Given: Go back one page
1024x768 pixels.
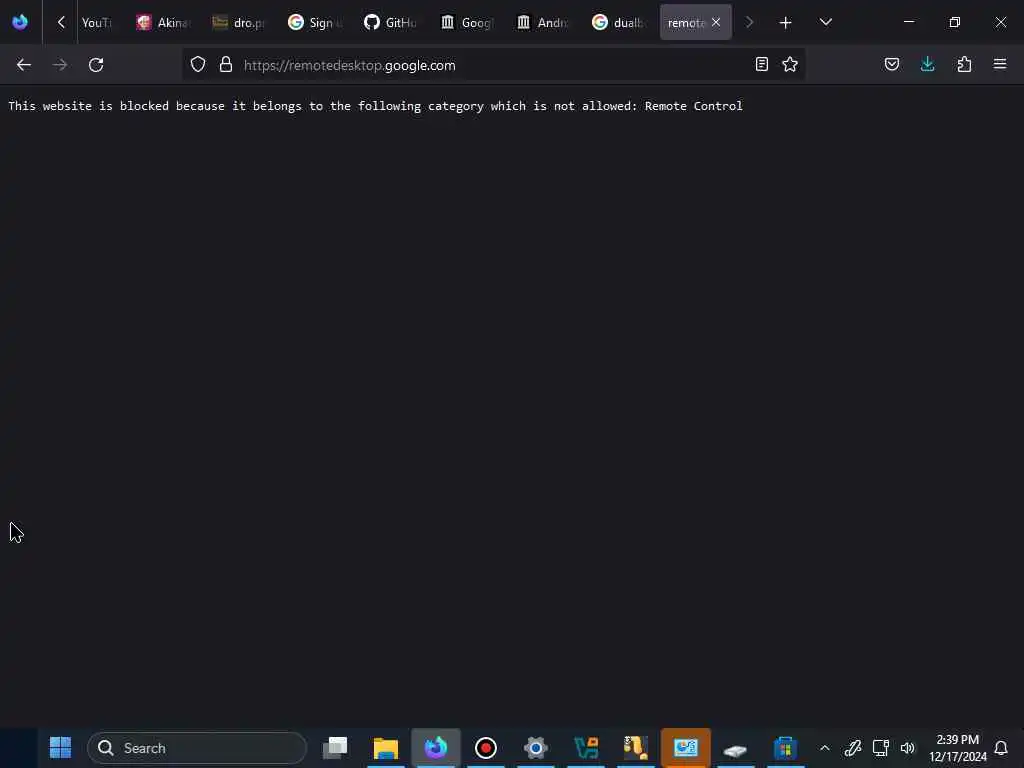Looking at the screenshot, I should pos(24,65).
